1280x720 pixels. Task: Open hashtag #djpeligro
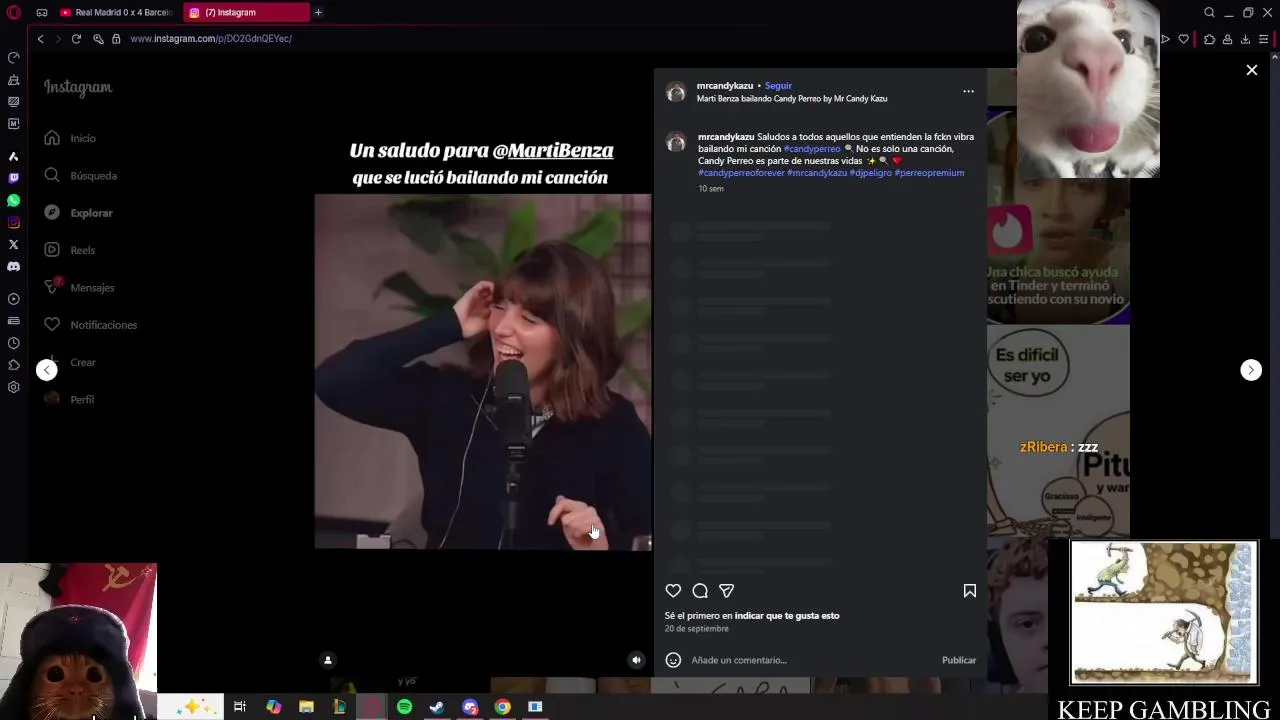pyautogui.click(x=870, y=173)
